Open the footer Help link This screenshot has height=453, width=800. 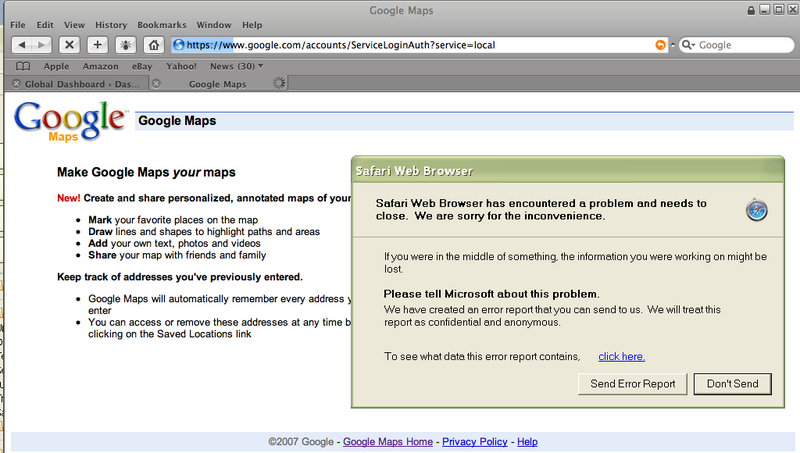[528, 442]
